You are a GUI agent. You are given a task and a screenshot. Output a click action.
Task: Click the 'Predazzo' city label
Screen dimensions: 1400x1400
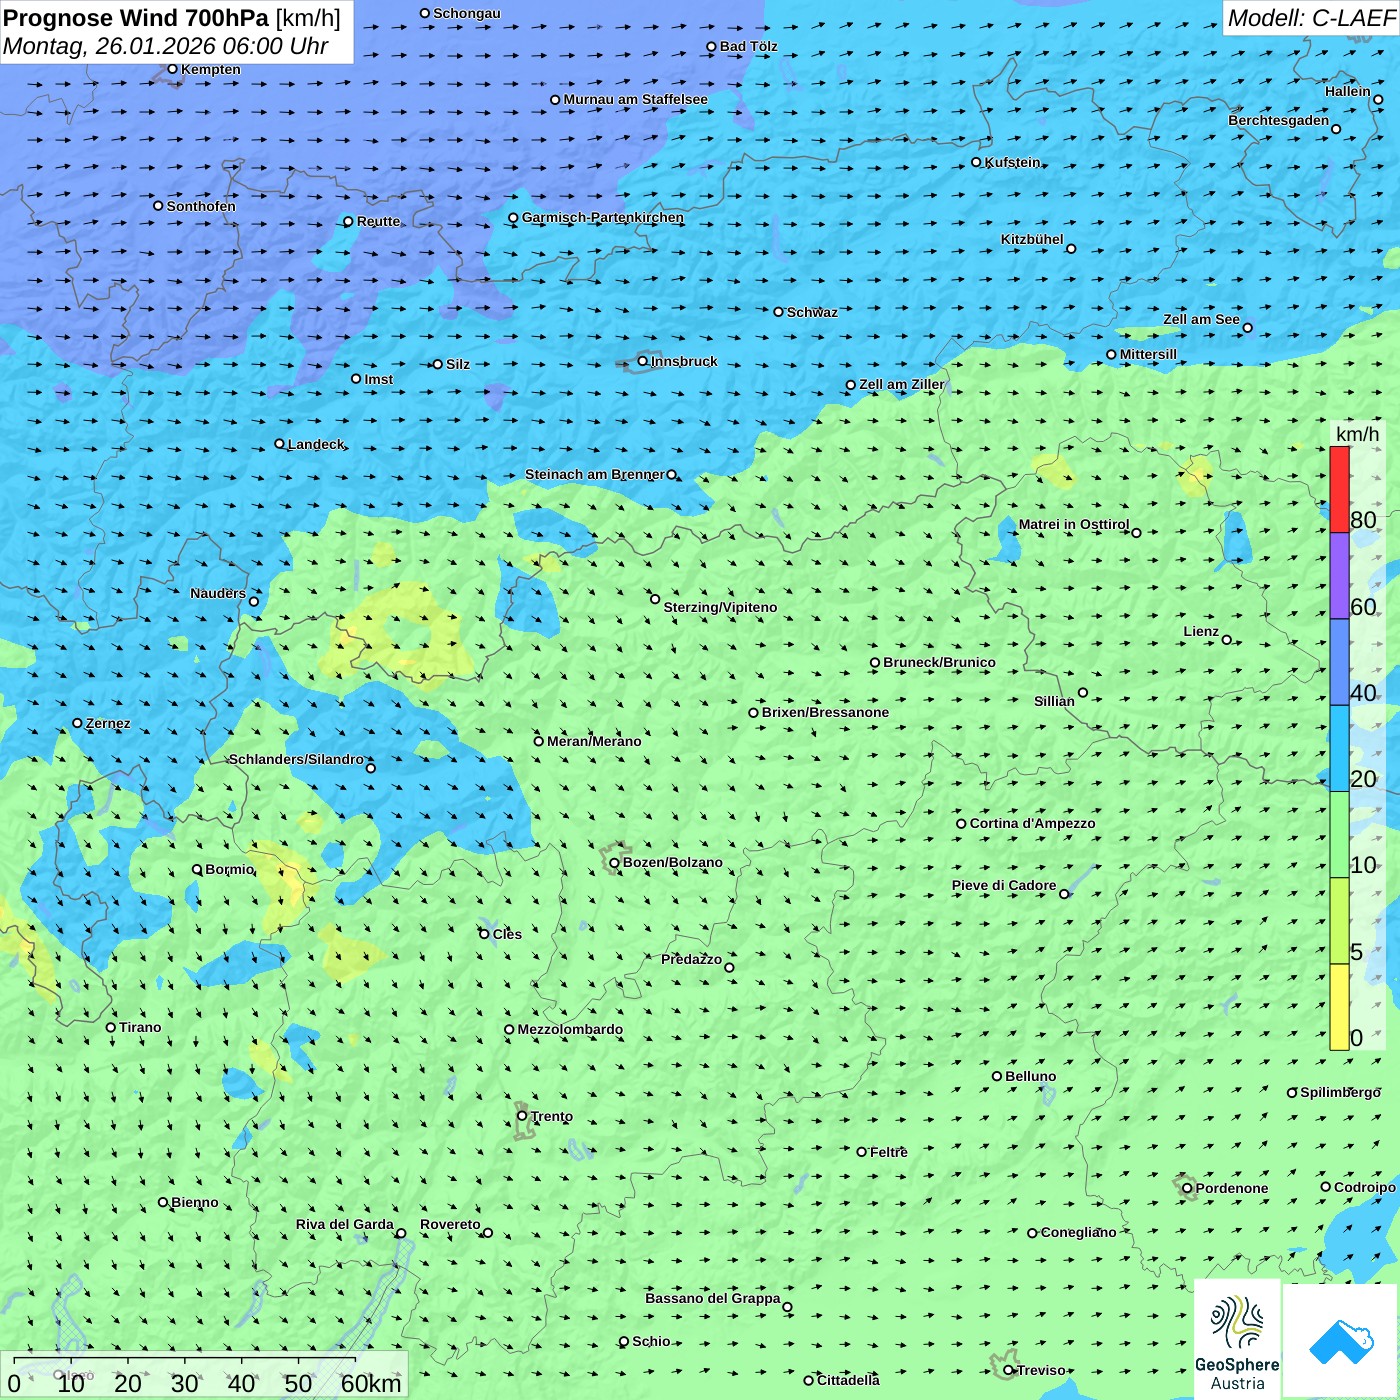pyautogui.click(x=691, y=959)
